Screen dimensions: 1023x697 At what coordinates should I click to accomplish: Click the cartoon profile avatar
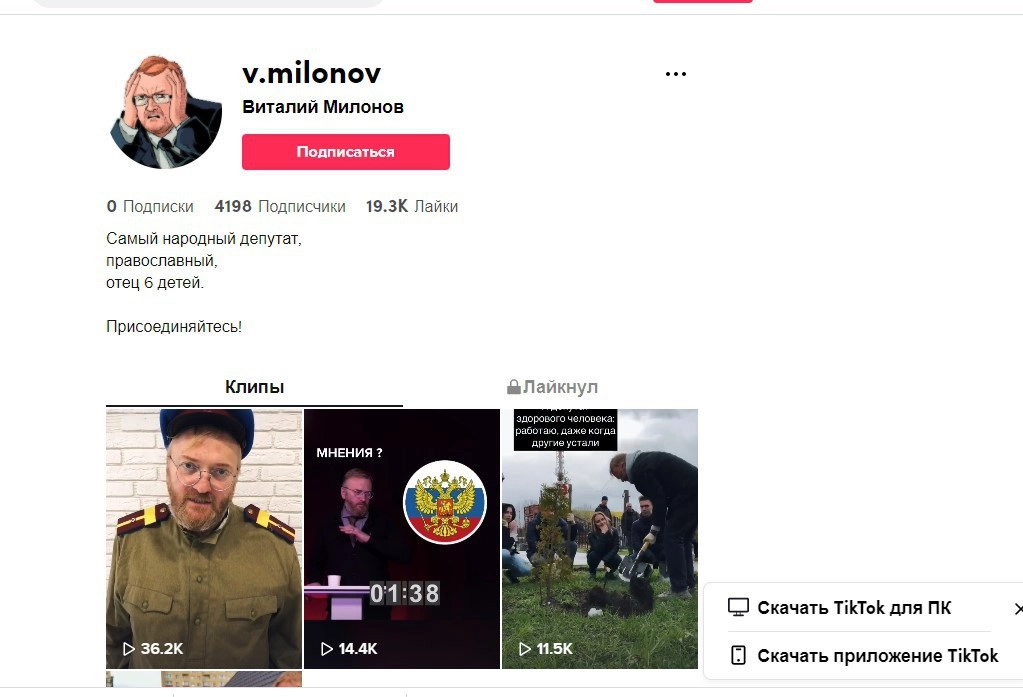[x=166, y=112]
